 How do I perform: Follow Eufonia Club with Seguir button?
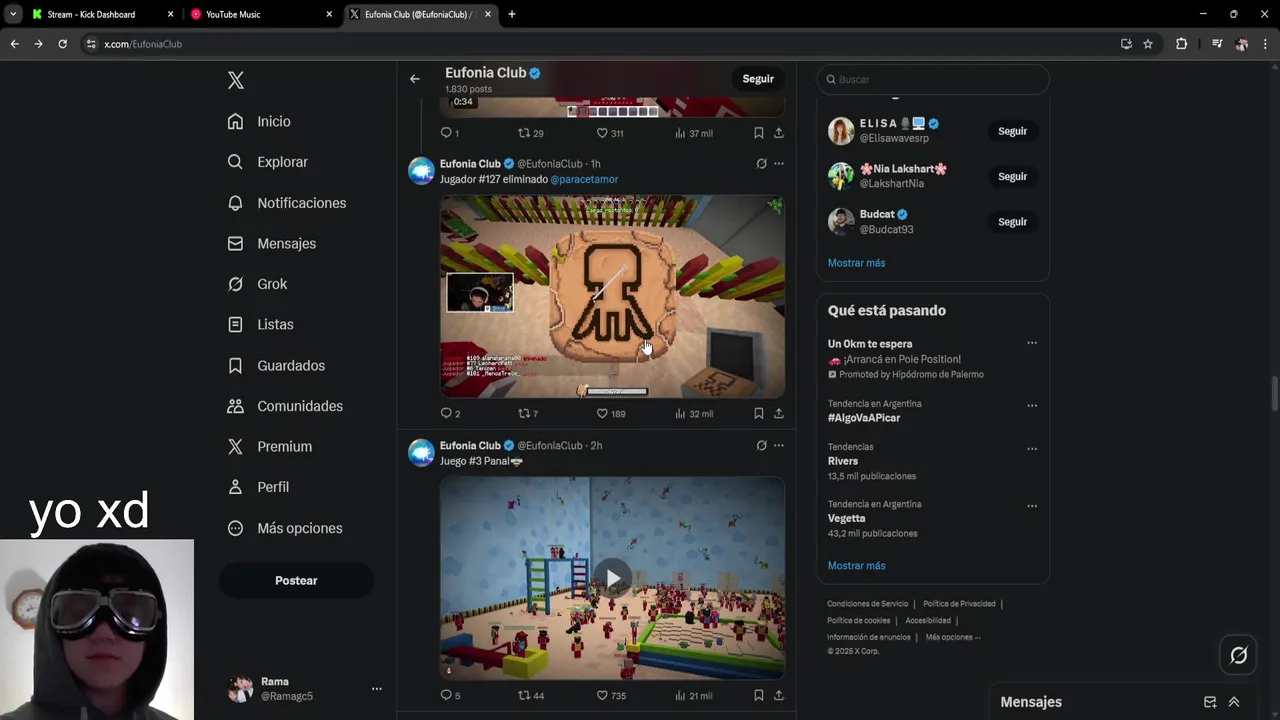(758, 79)
